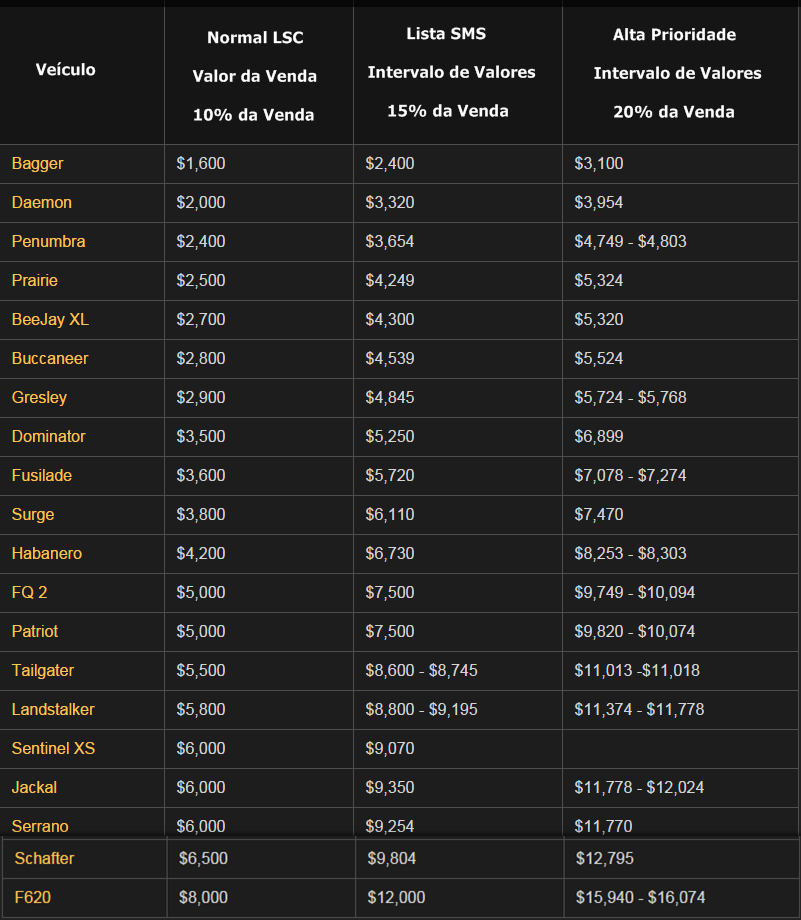The height and width of the screenshot is (920, 801).
Task: Open the Jackal vehicle link
Action: coord(35,787)
